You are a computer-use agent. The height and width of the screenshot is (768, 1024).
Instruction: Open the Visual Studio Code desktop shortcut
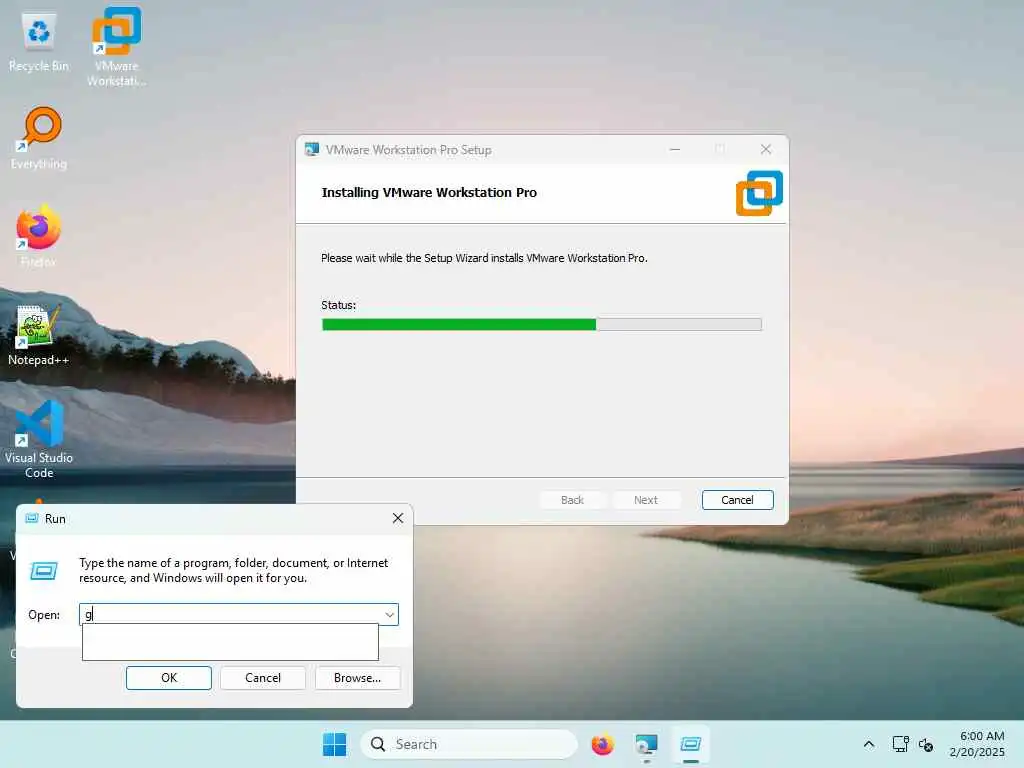pyautogui.click(x=39, y=439)
